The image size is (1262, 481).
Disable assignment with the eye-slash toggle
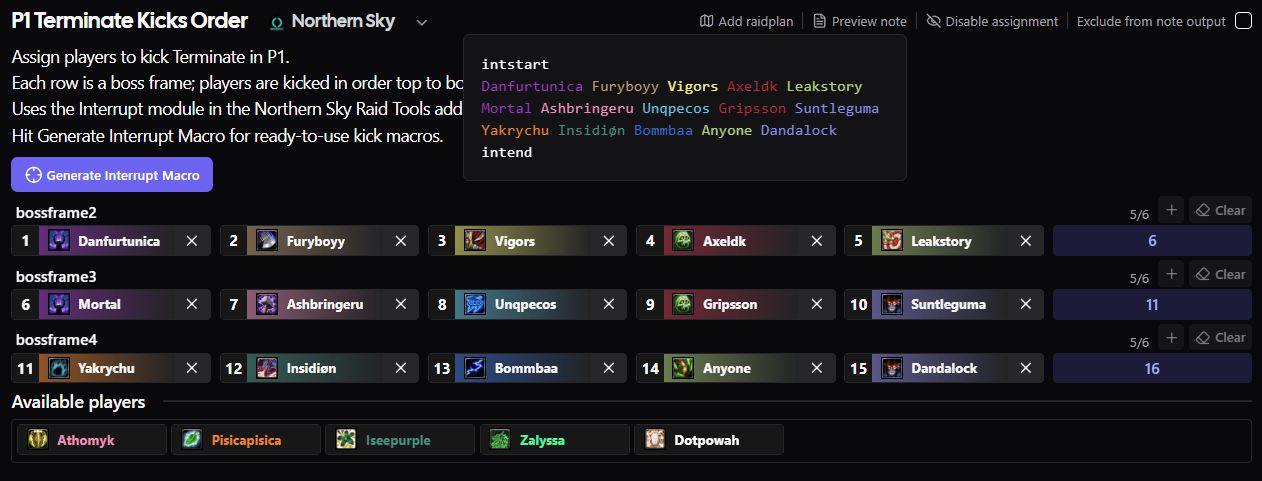click(934, 21)
